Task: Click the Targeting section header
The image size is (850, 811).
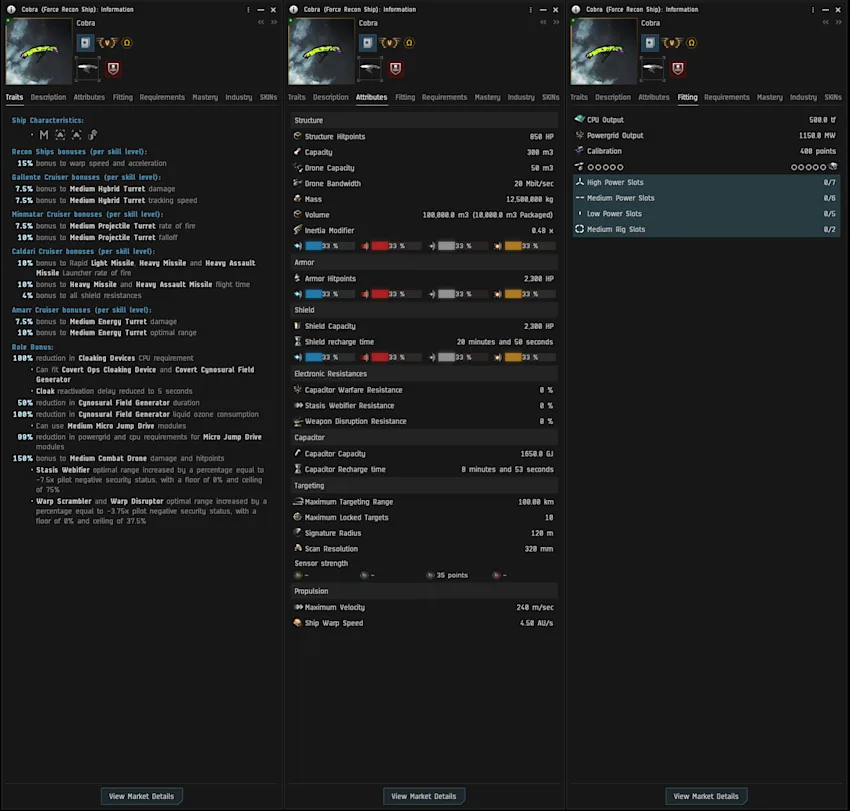Action: click(x=424, y=486)
